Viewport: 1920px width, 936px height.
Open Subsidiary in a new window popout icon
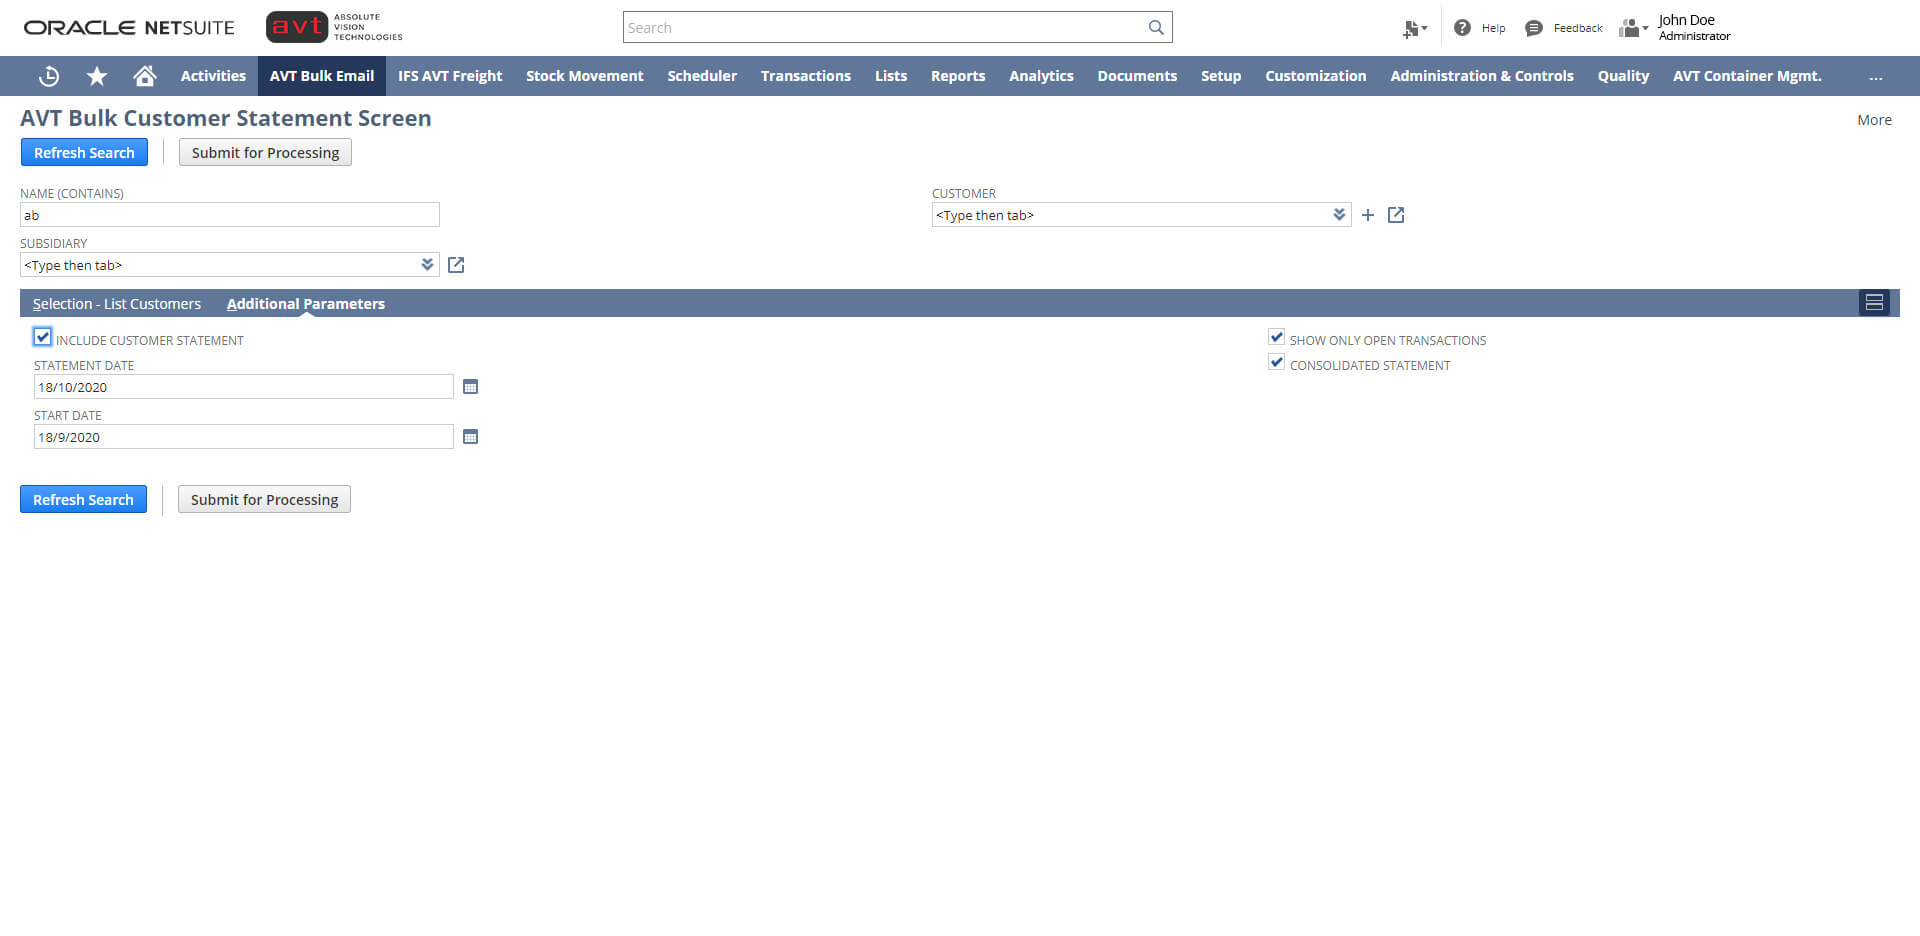point(456,264)
